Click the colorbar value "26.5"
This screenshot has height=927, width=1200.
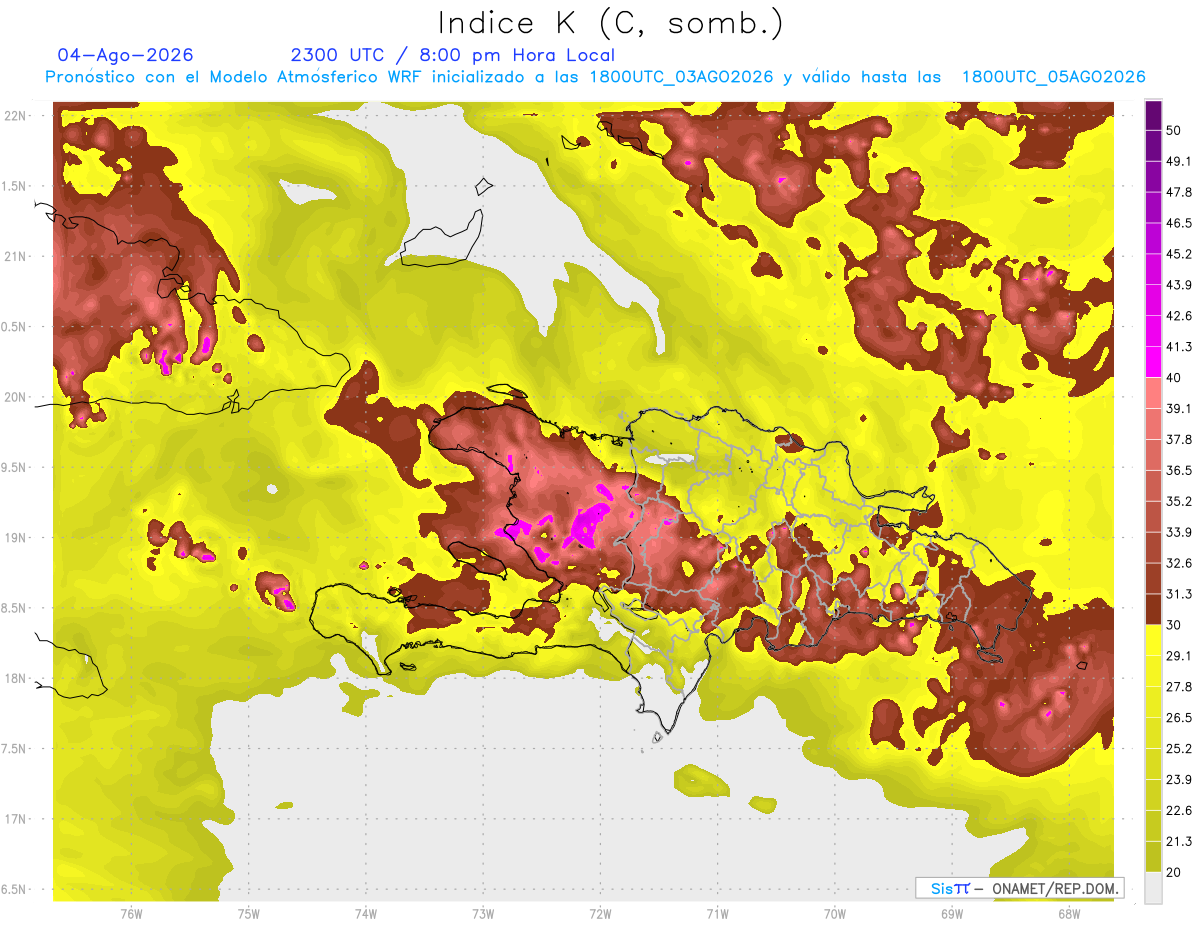[x=1178, y=718]
